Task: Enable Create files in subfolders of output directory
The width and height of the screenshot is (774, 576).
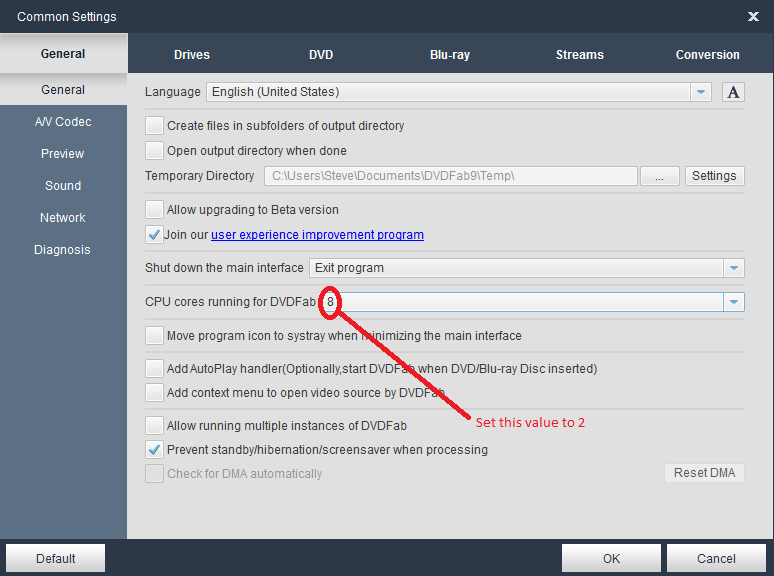Action: click(x=154, y=125)
